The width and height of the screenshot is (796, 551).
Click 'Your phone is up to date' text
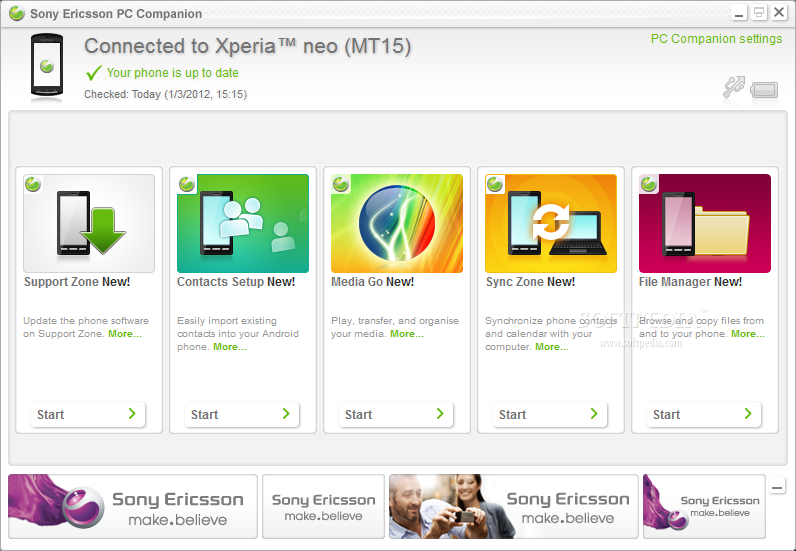(x=173, y=73)
